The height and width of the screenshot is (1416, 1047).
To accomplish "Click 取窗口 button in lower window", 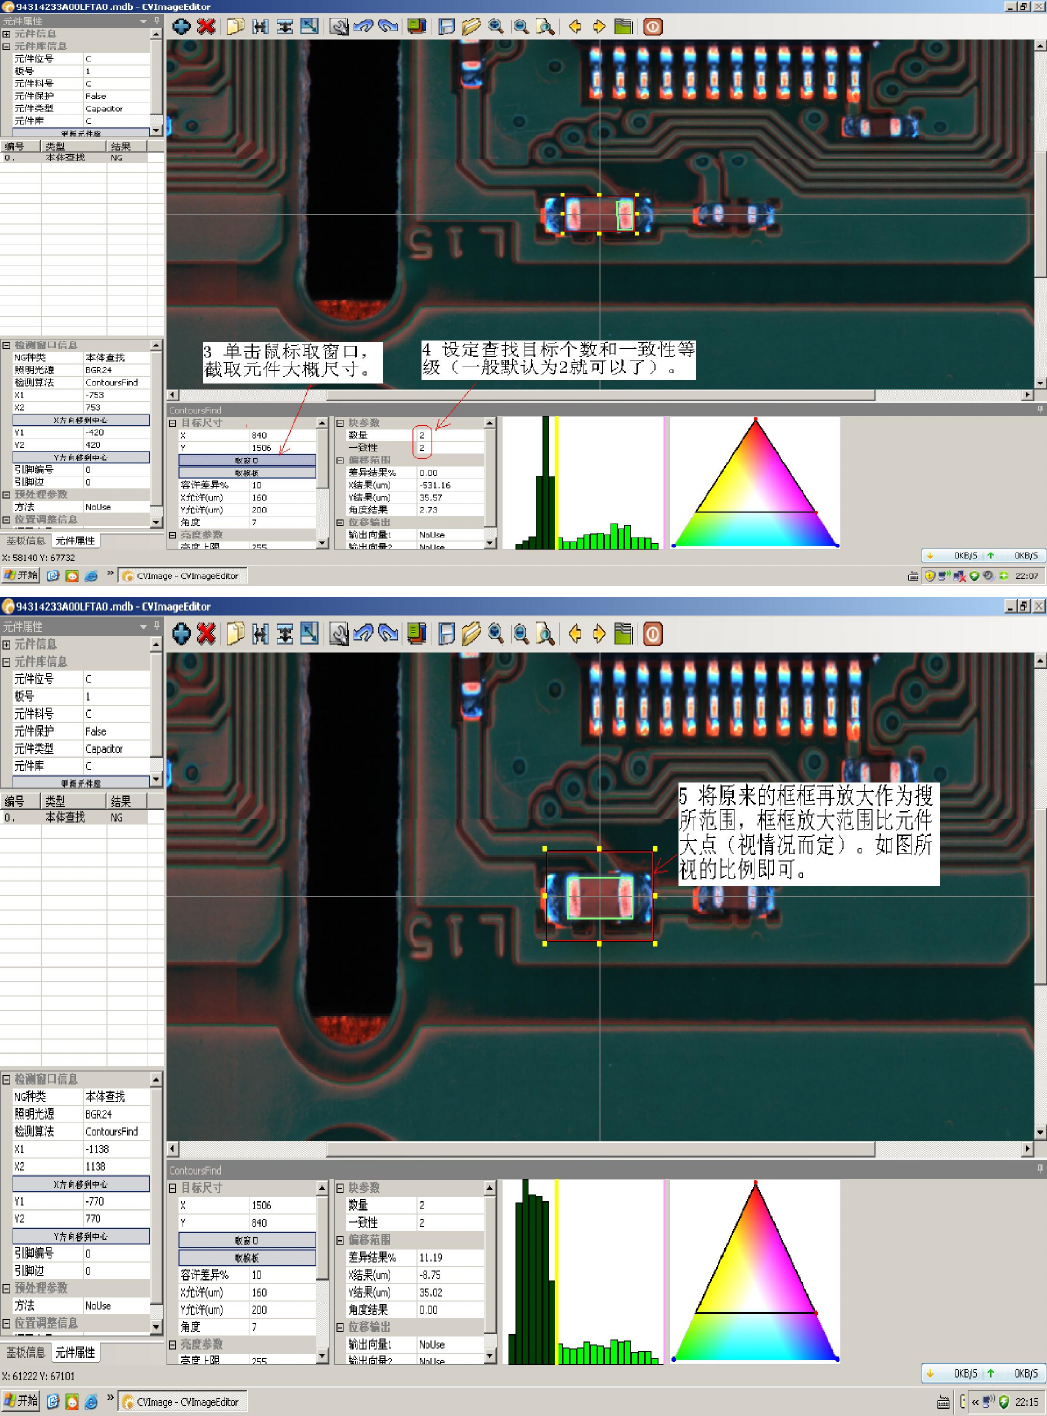I will click(247, 1240).
